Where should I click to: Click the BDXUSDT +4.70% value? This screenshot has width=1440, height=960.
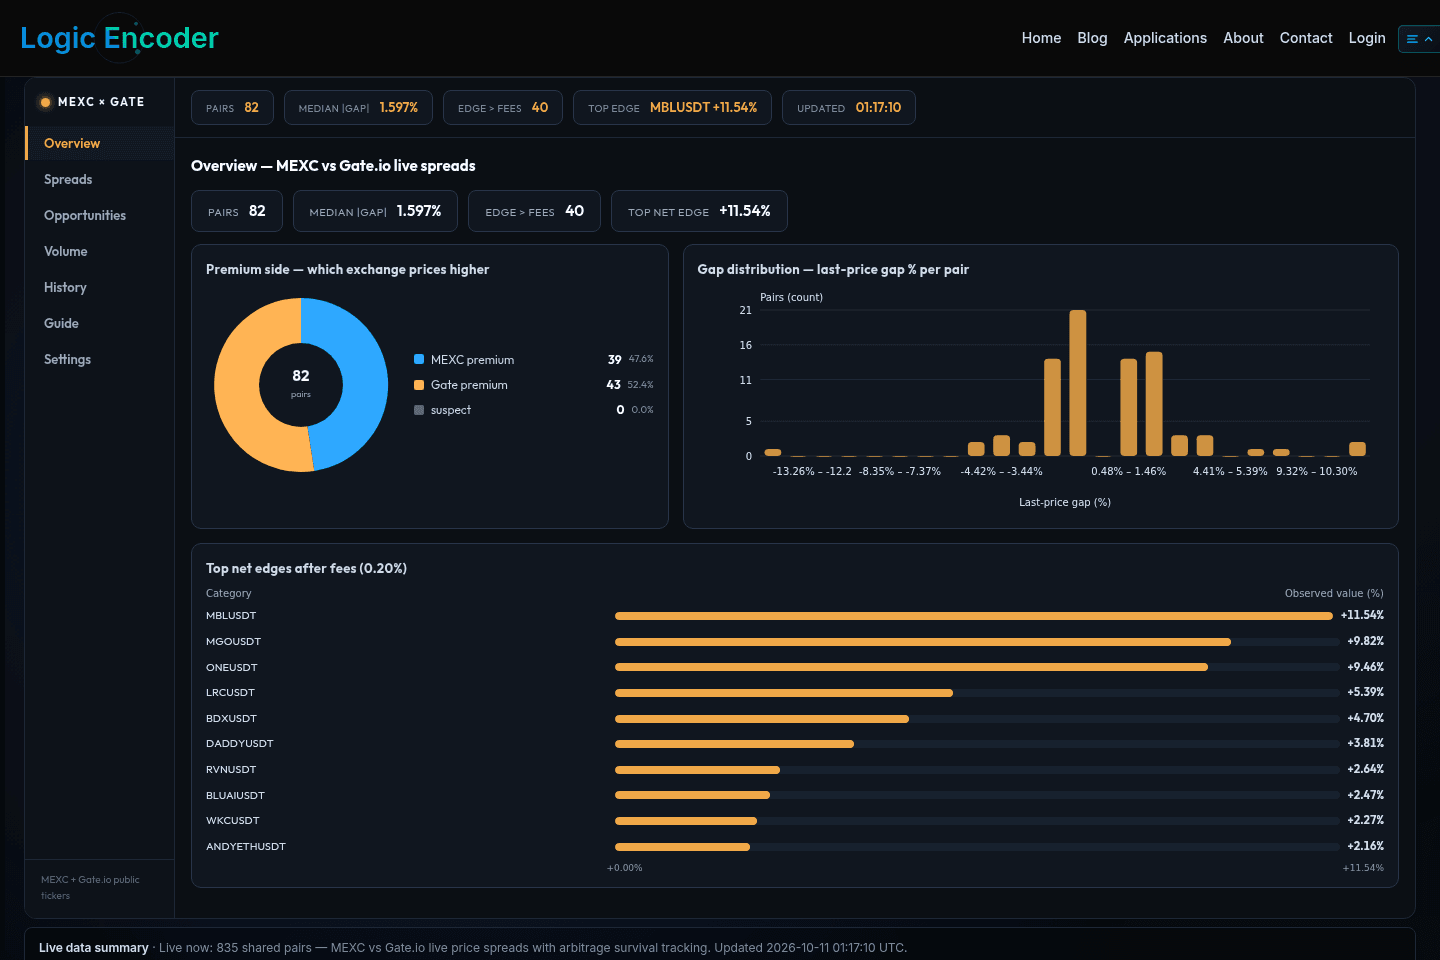1365,718
